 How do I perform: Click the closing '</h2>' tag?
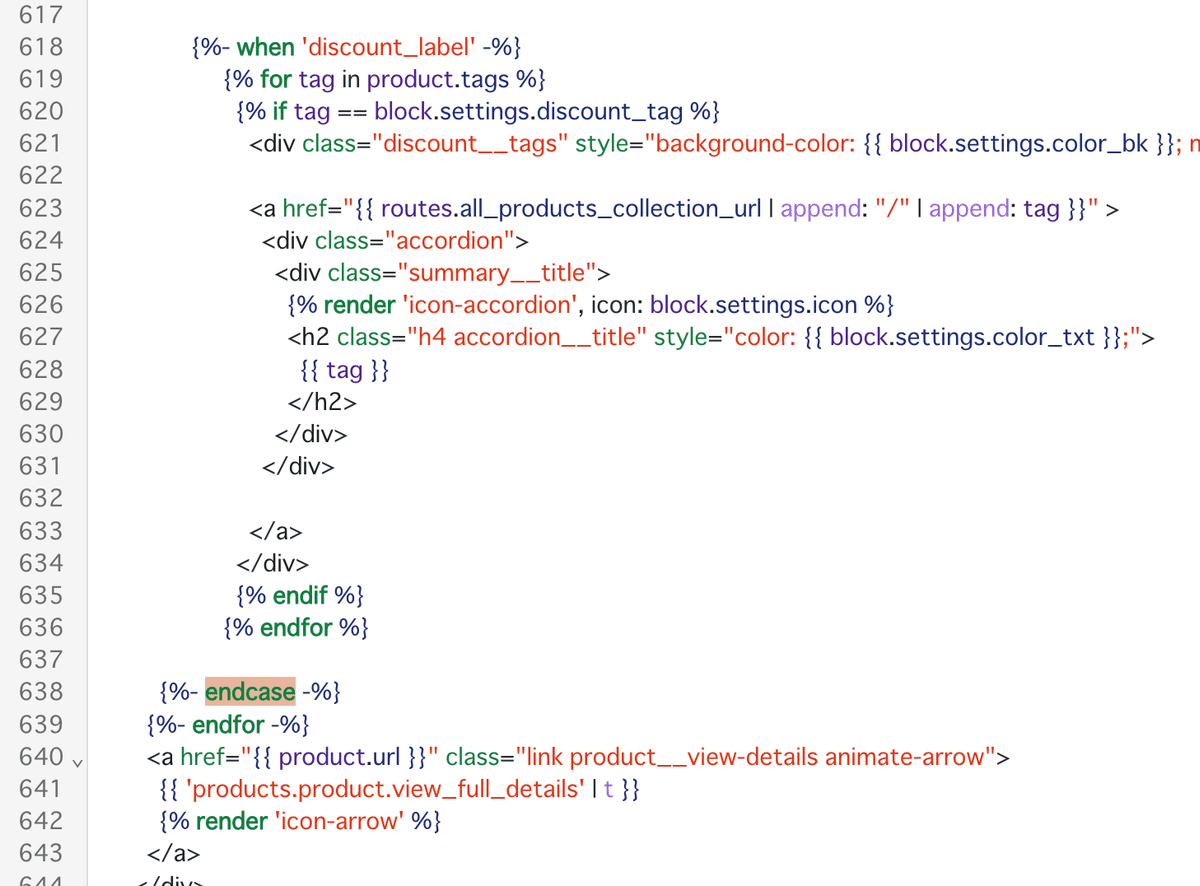click(322, 402)
